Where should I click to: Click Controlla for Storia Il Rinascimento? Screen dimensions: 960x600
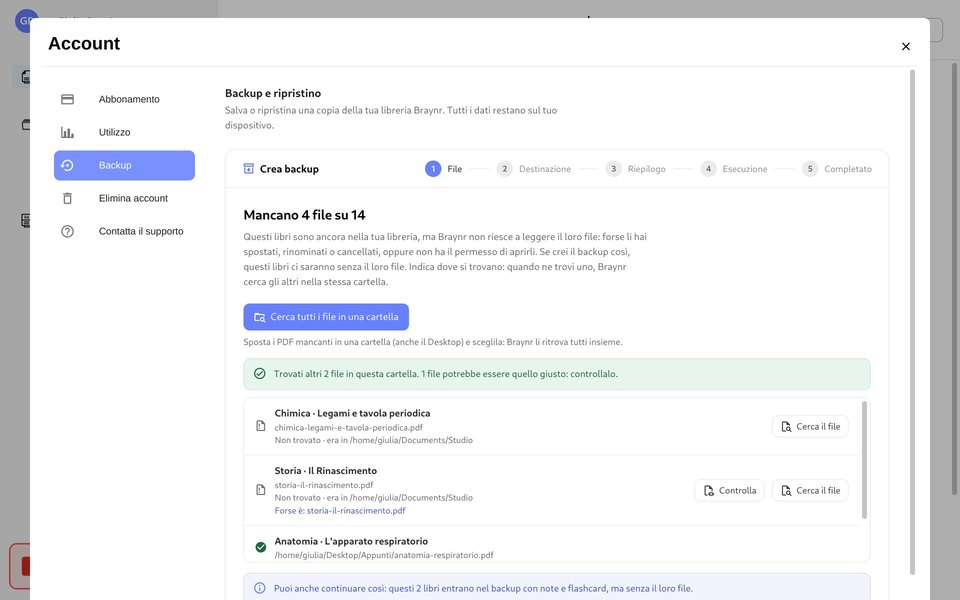pyautogui.click(x=729, y=490)
